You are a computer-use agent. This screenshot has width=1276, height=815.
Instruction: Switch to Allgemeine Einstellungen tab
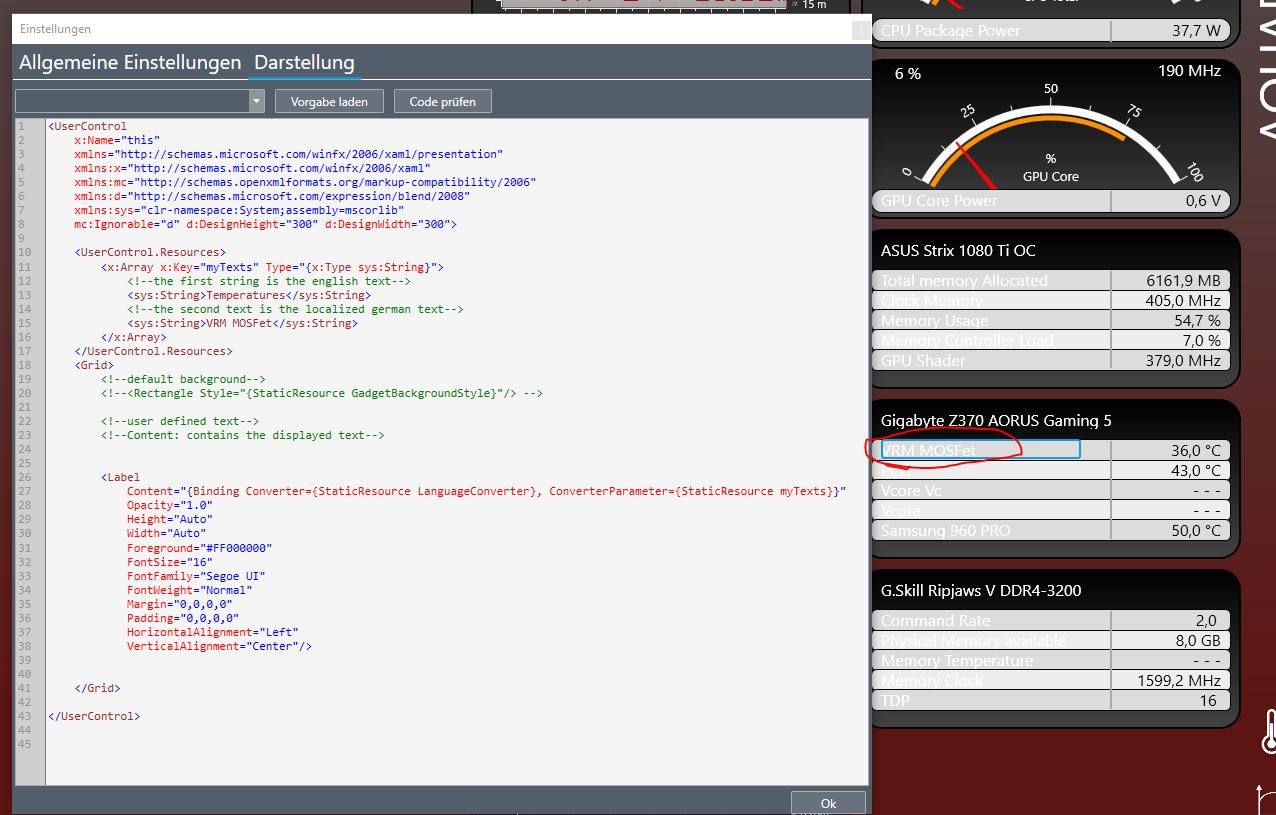[130, 63]
